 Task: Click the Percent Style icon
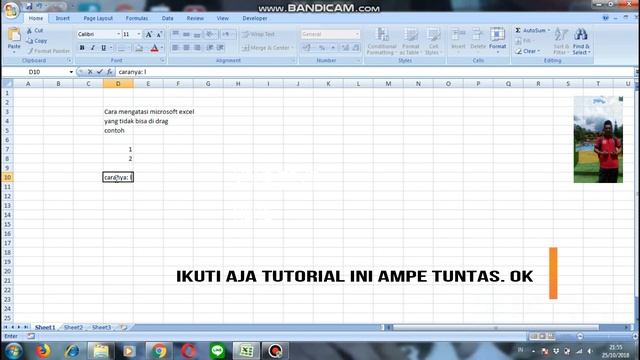coord(322,48)
